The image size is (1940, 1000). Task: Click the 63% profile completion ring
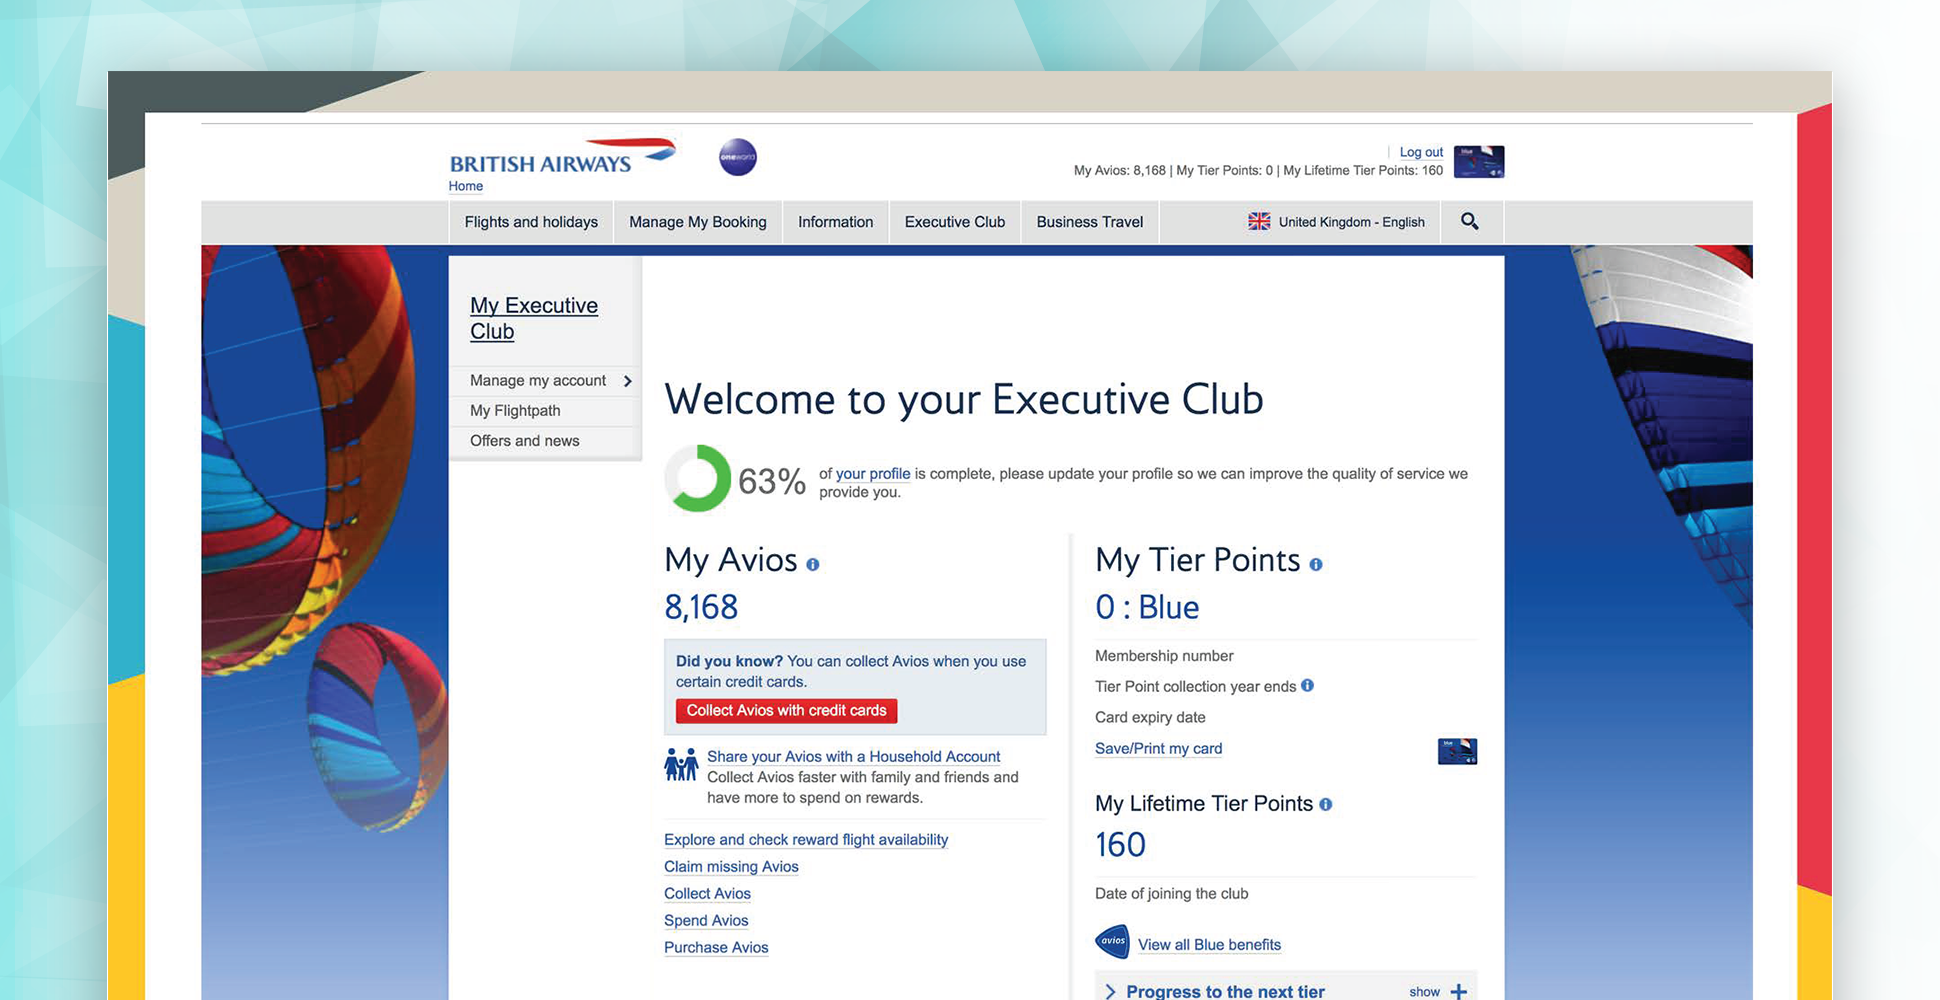[x=698, y=479]
